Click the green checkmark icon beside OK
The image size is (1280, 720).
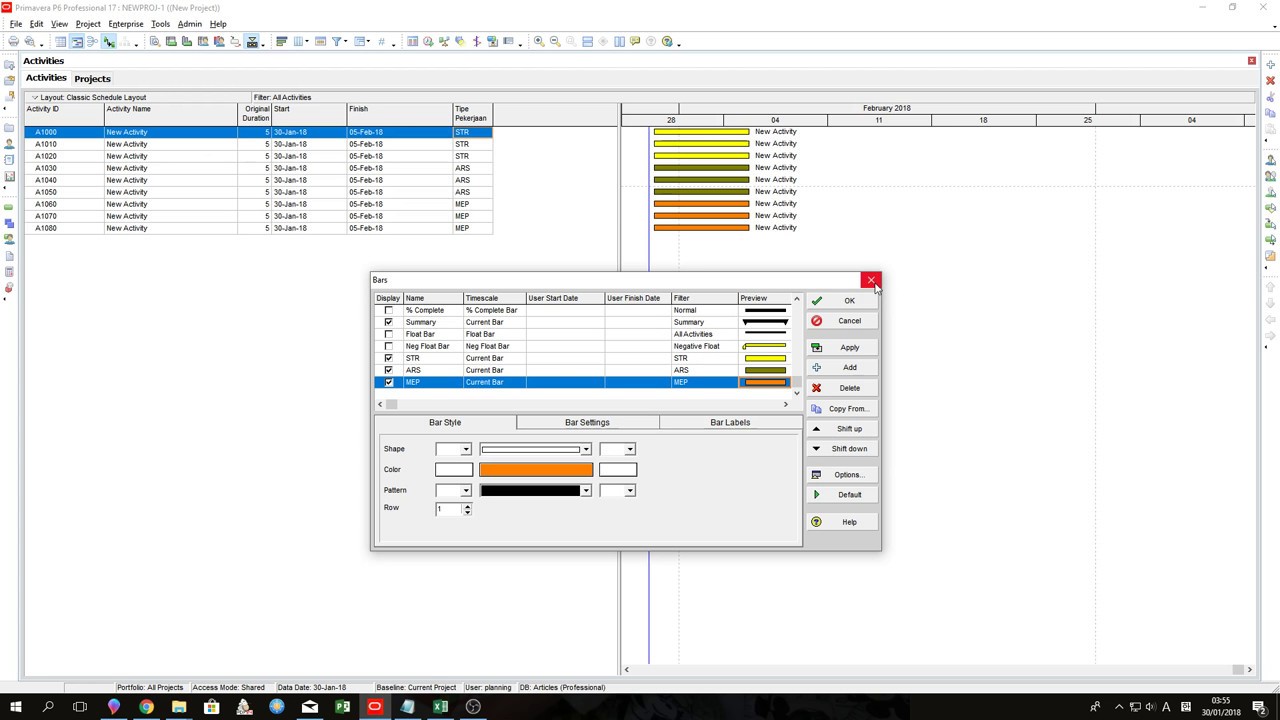(816, 301)
